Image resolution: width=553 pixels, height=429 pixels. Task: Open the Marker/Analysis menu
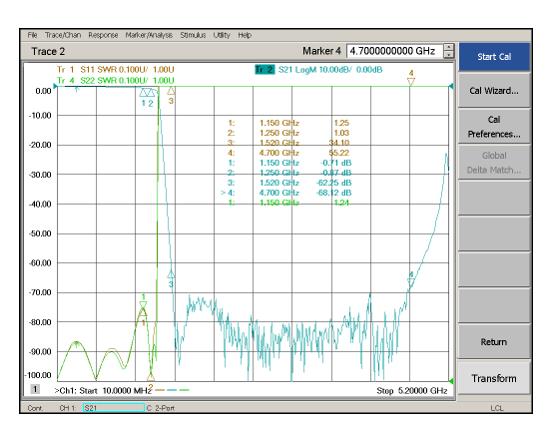click(x=149, y=35)
